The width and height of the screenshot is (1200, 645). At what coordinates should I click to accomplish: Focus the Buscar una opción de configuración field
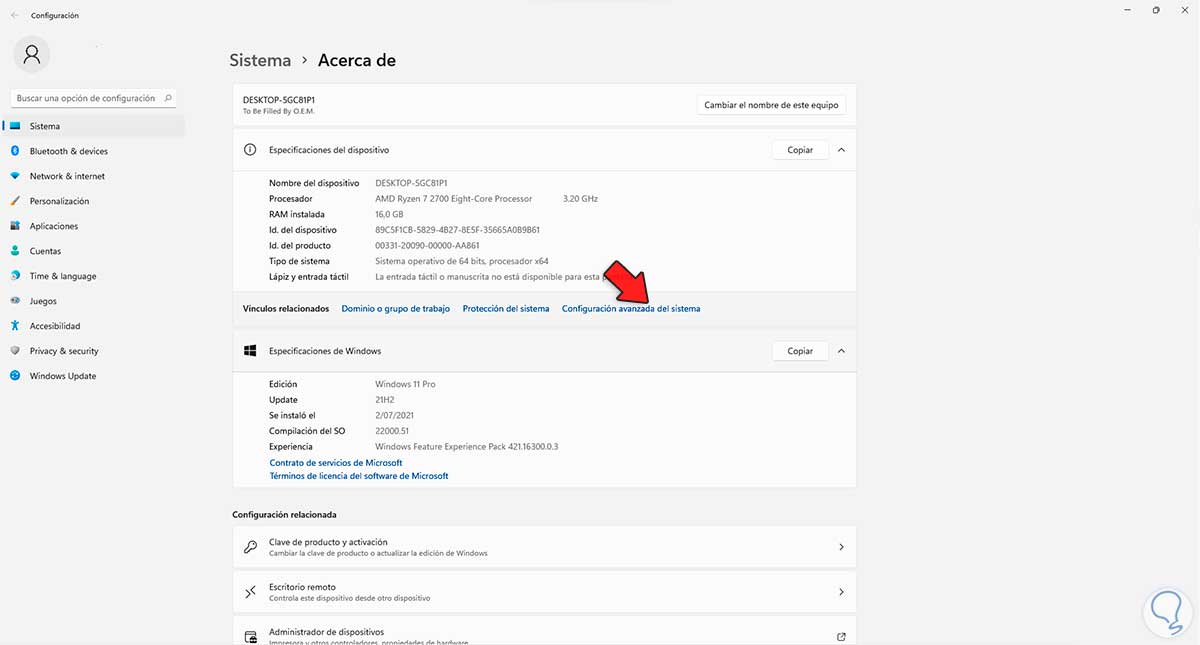click(94, 98)
